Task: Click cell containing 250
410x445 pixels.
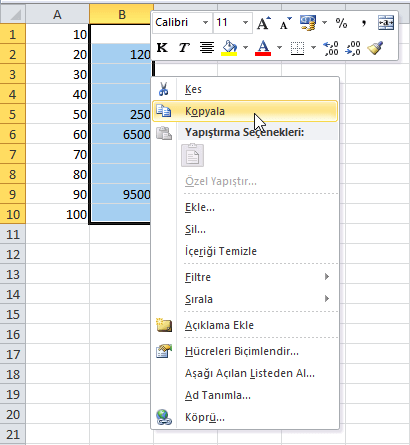Action: [121, 114]
